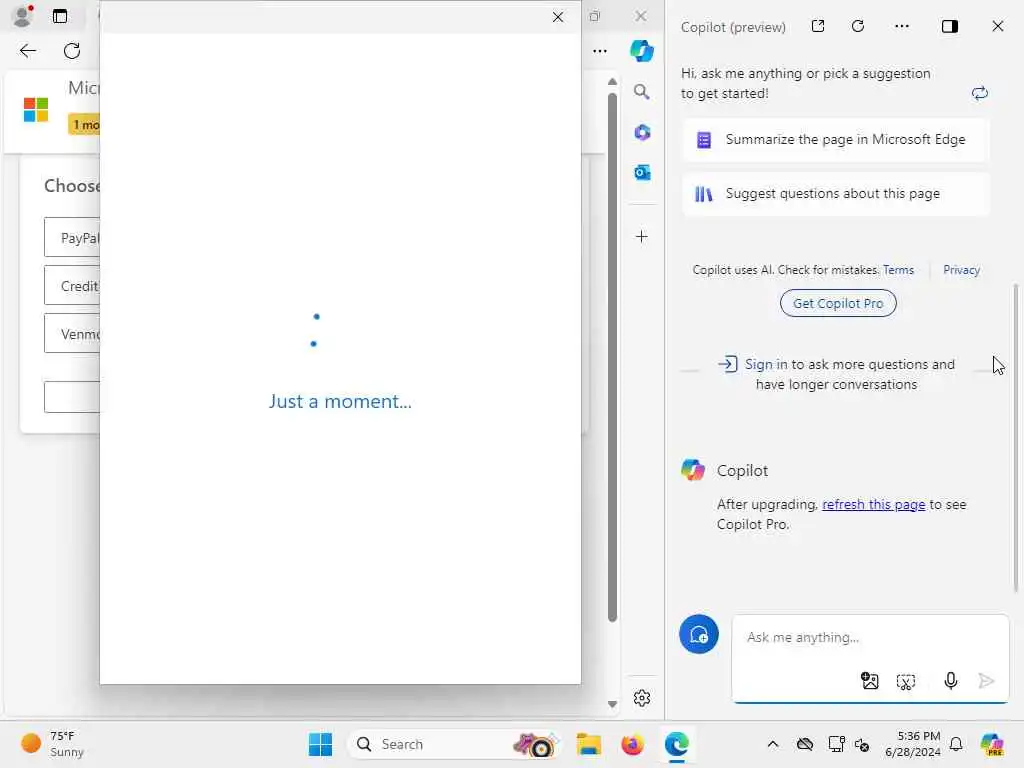This screenshot has height=768, width=1024.
Task: Open the Windows Start menu
Action: click(320, 744)
